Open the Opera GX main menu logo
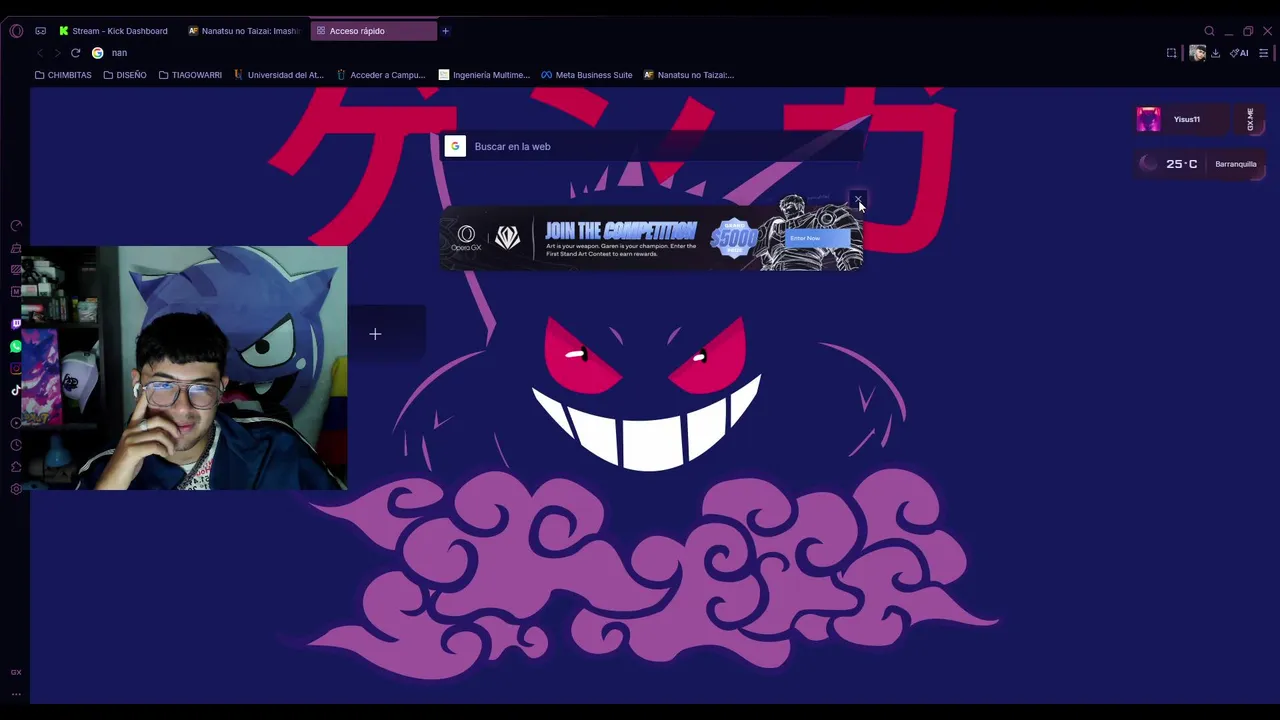1280x720 pixels. (16, 31)
